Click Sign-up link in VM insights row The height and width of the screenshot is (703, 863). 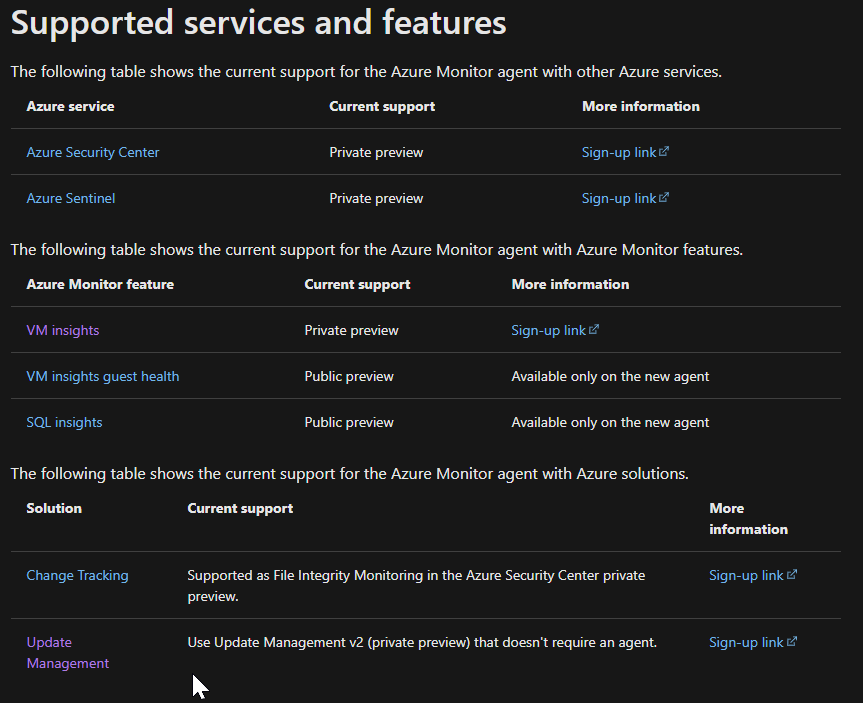(548, 329)
